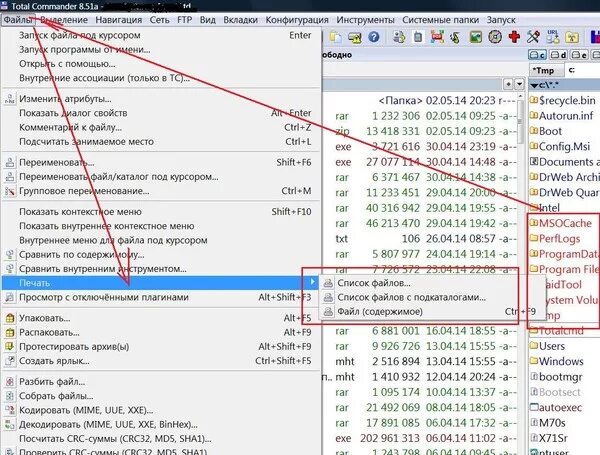Select Список файлов... in the print submenu
This screenshot has width=600, height=455.
point(432,283)
